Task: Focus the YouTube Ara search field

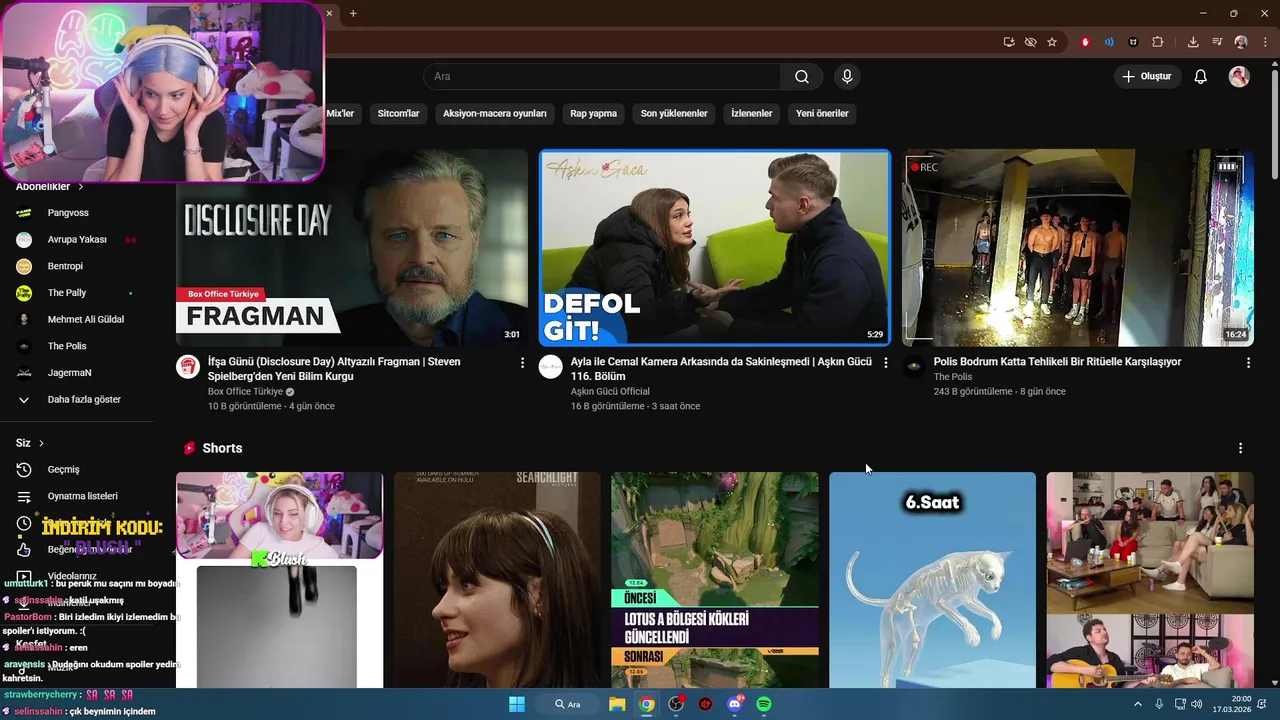Action: (602, 76)
